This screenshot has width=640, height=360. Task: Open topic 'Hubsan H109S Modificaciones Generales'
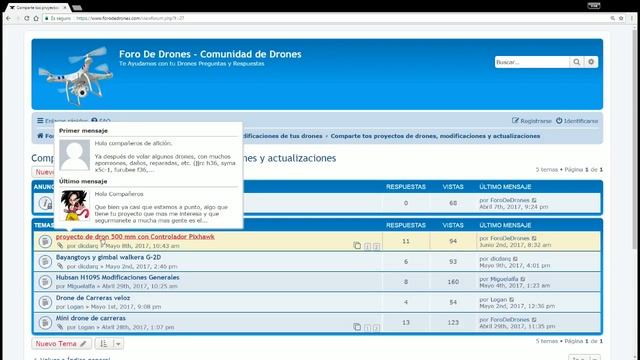[x=118, y=278]
